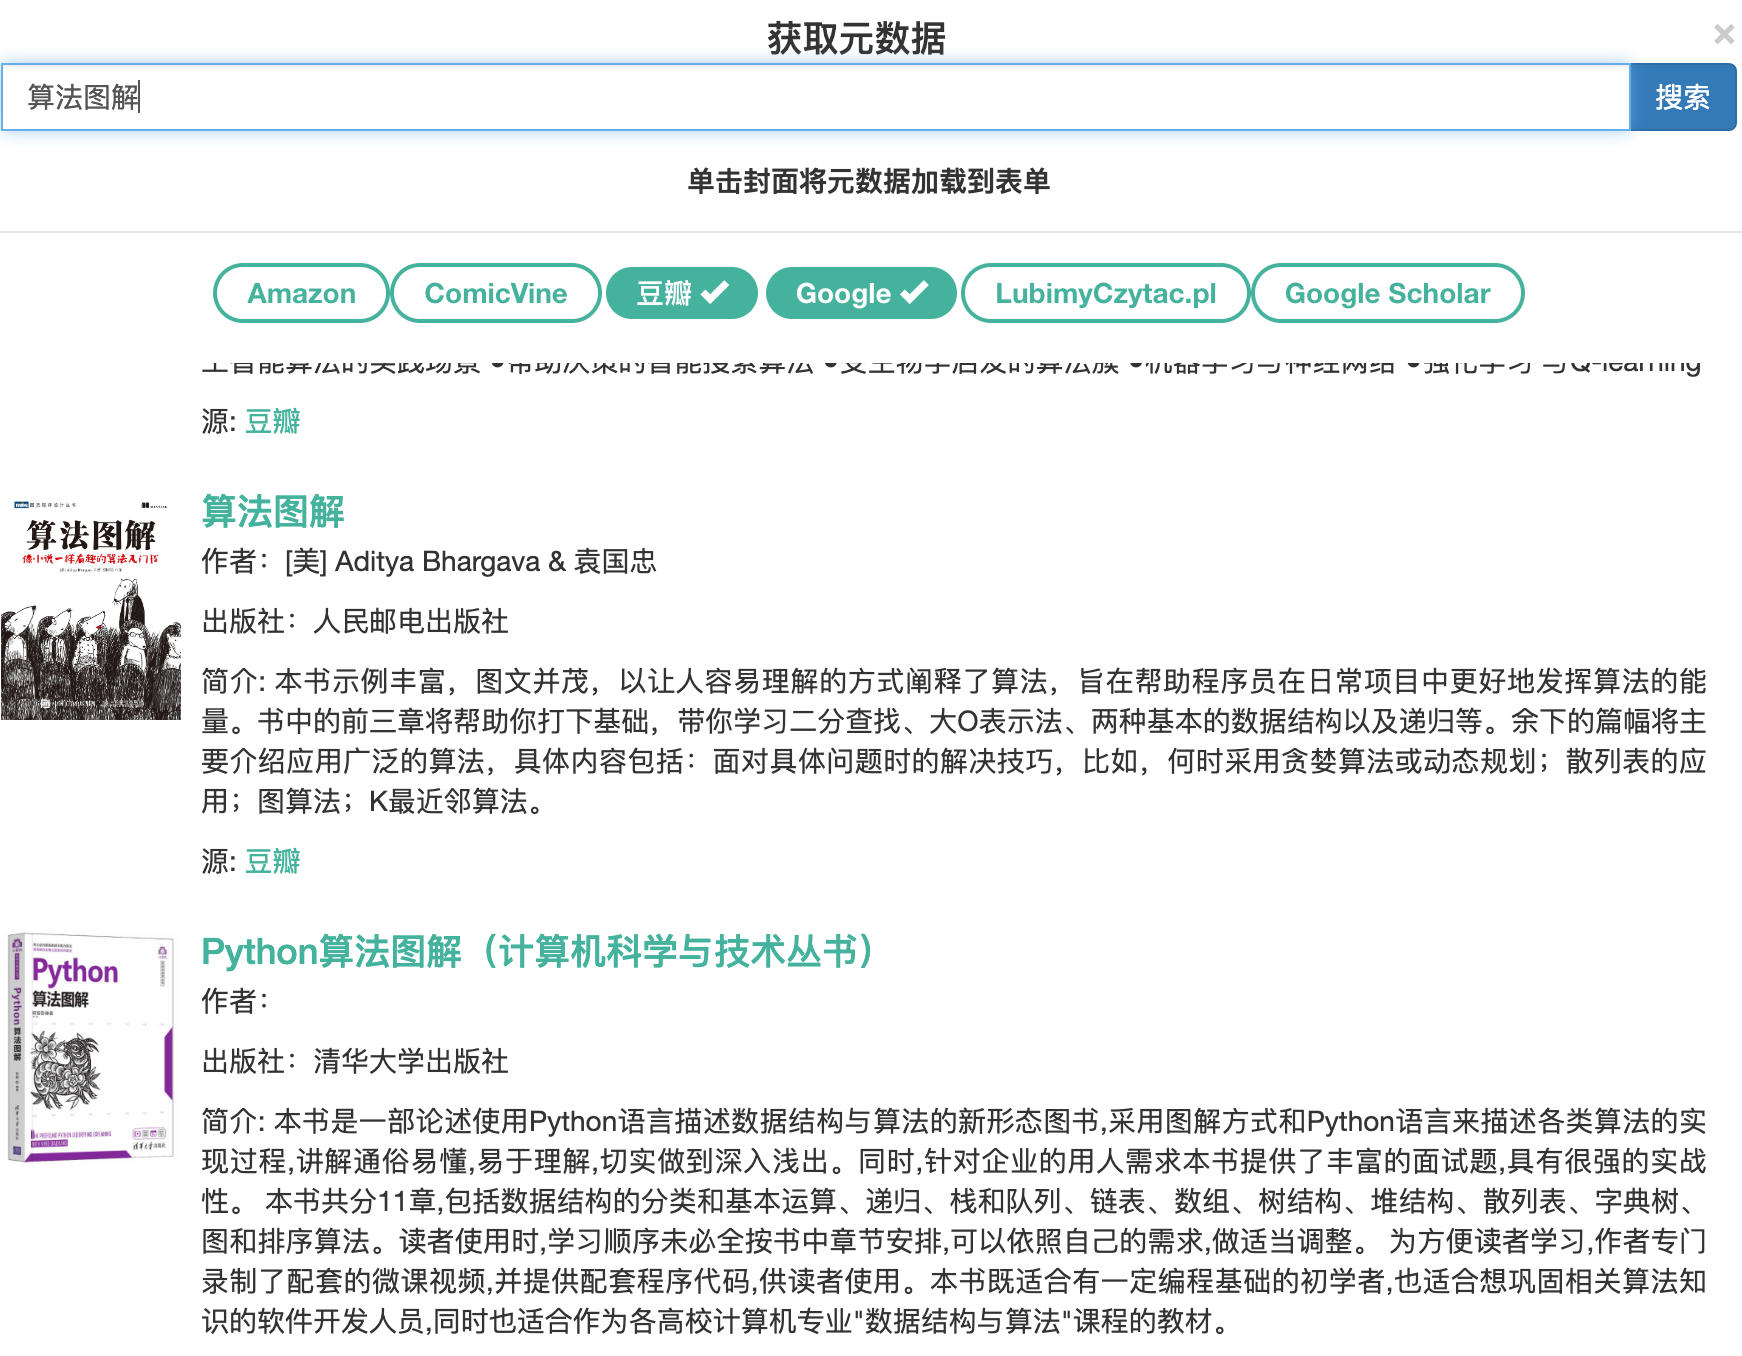
Task: Close the 获取元数据 dialog
Action: coord(1722,35)
